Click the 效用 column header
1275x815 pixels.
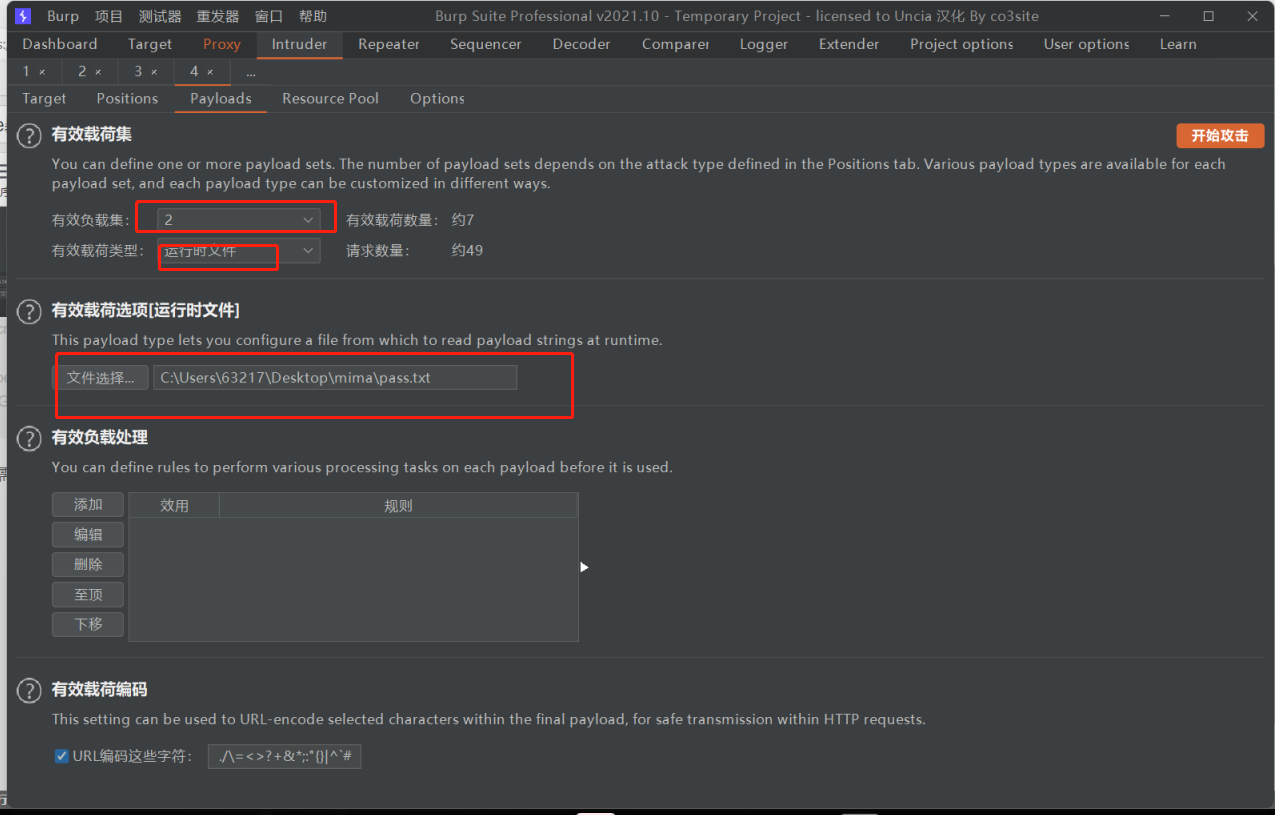tap(174, 505)
